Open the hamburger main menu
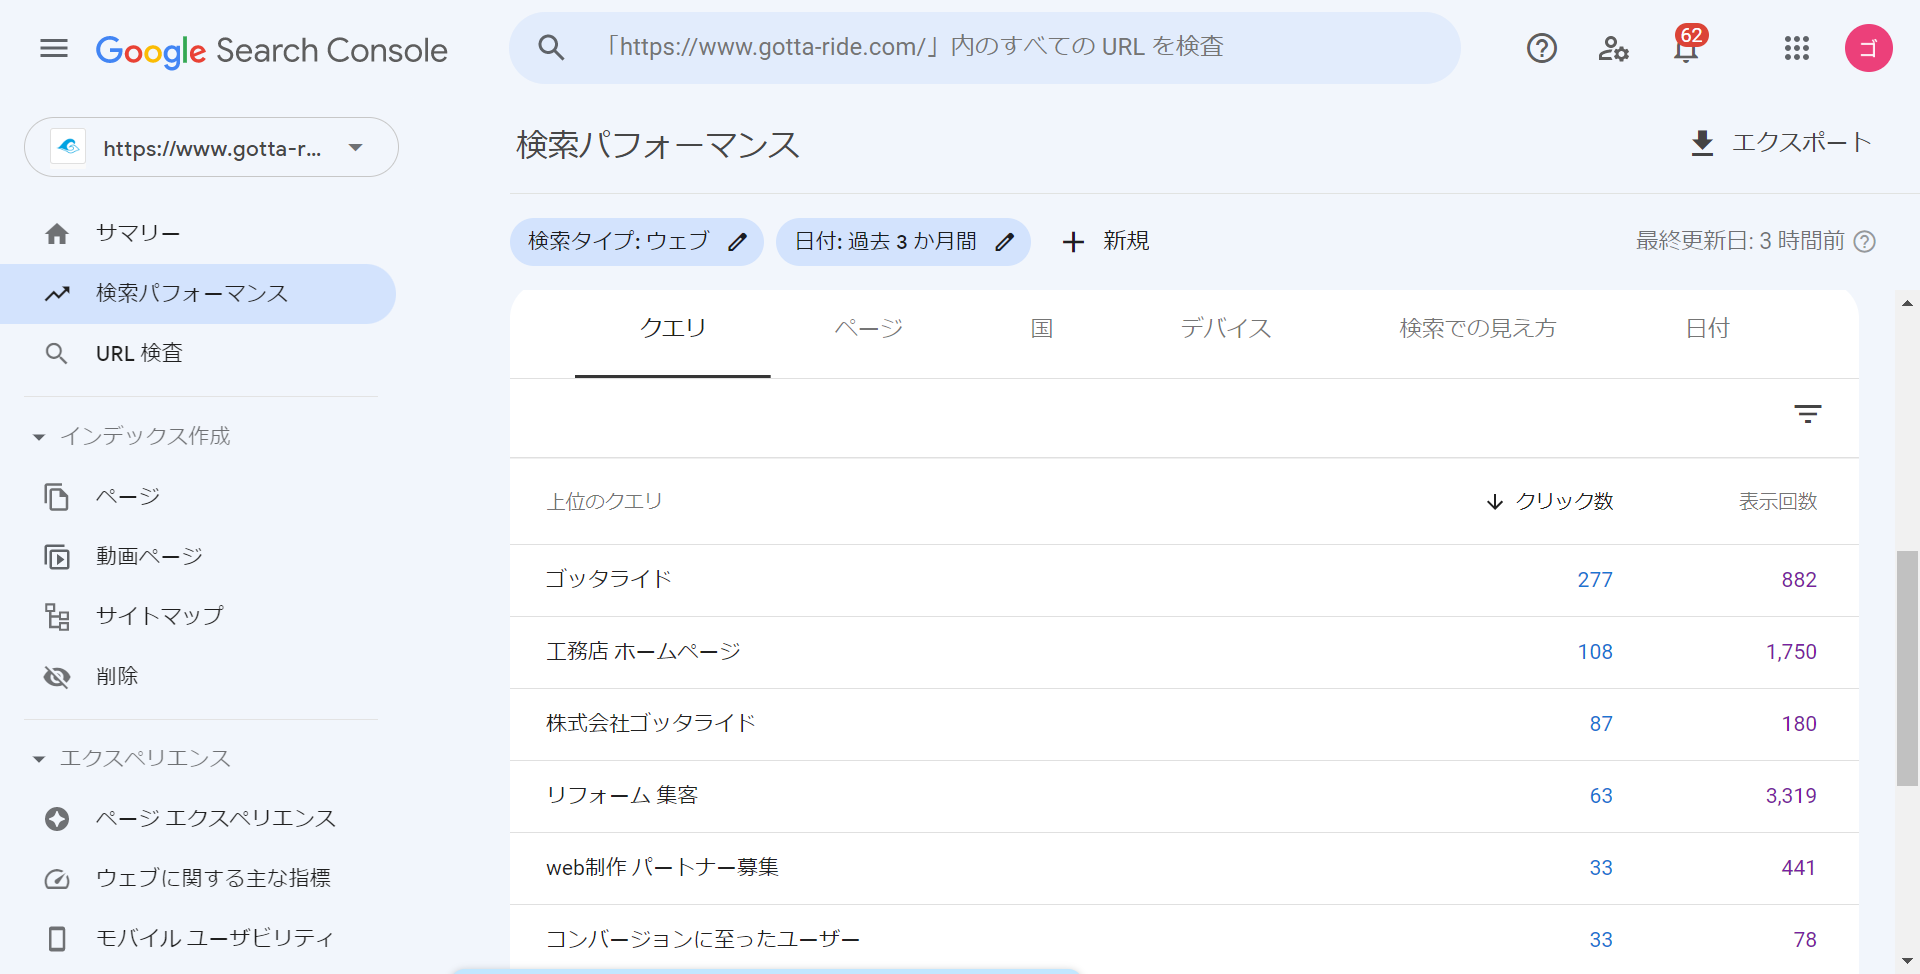1920x974 pixels. pos(54,48)
